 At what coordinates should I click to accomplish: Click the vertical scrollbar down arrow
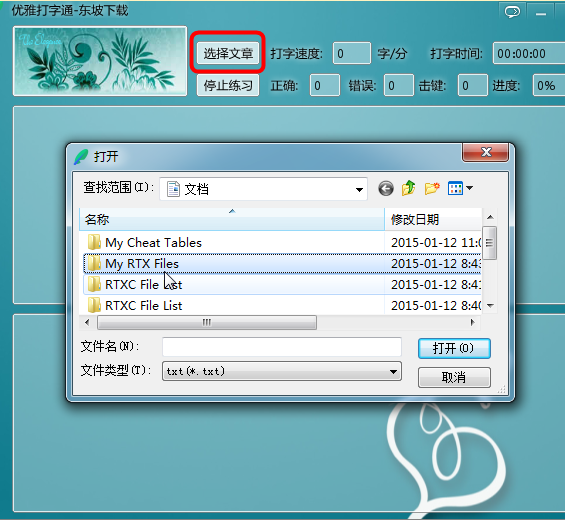pos(490,306)
